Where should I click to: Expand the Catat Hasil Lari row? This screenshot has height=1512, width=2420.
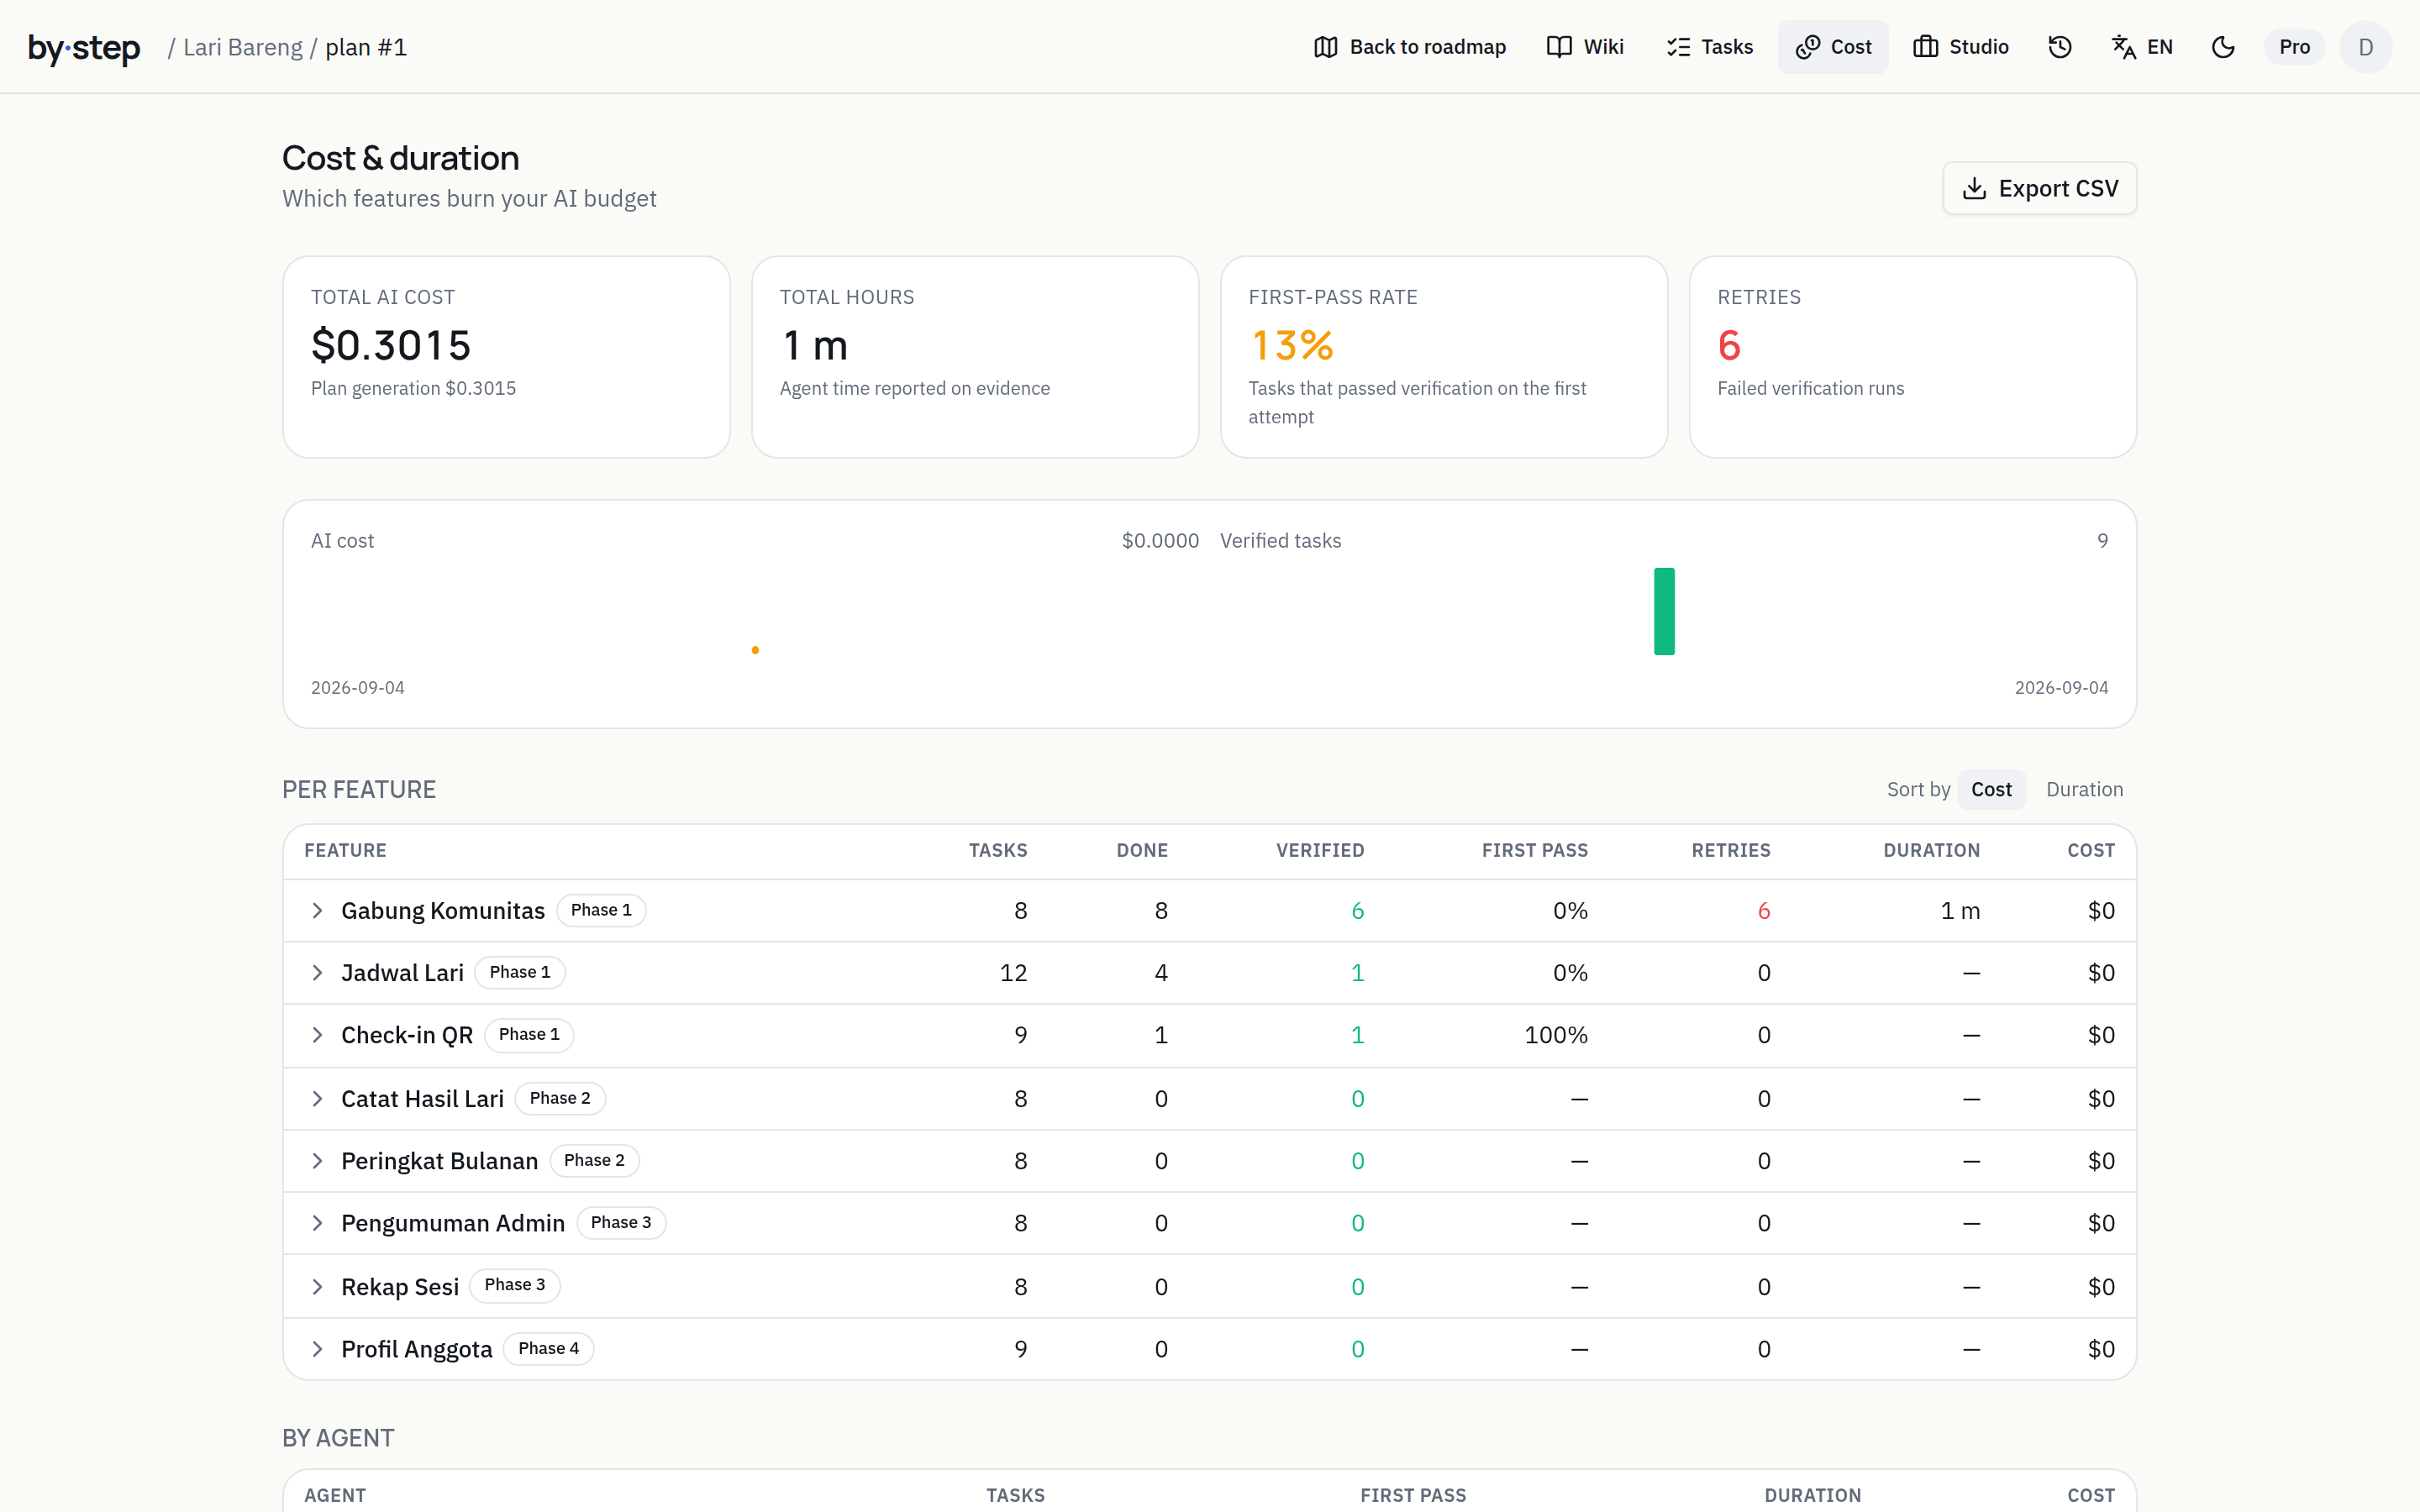point(317,1098)
